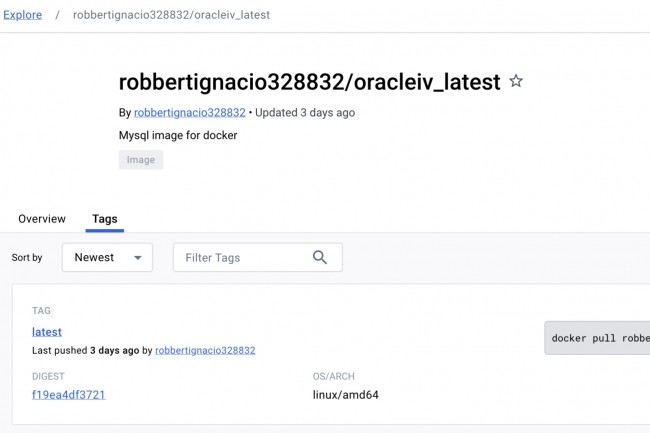Image resolution: width=650 pixels, height=433 pixels.
Task: Click the docker pull command box
Action: 597,338
